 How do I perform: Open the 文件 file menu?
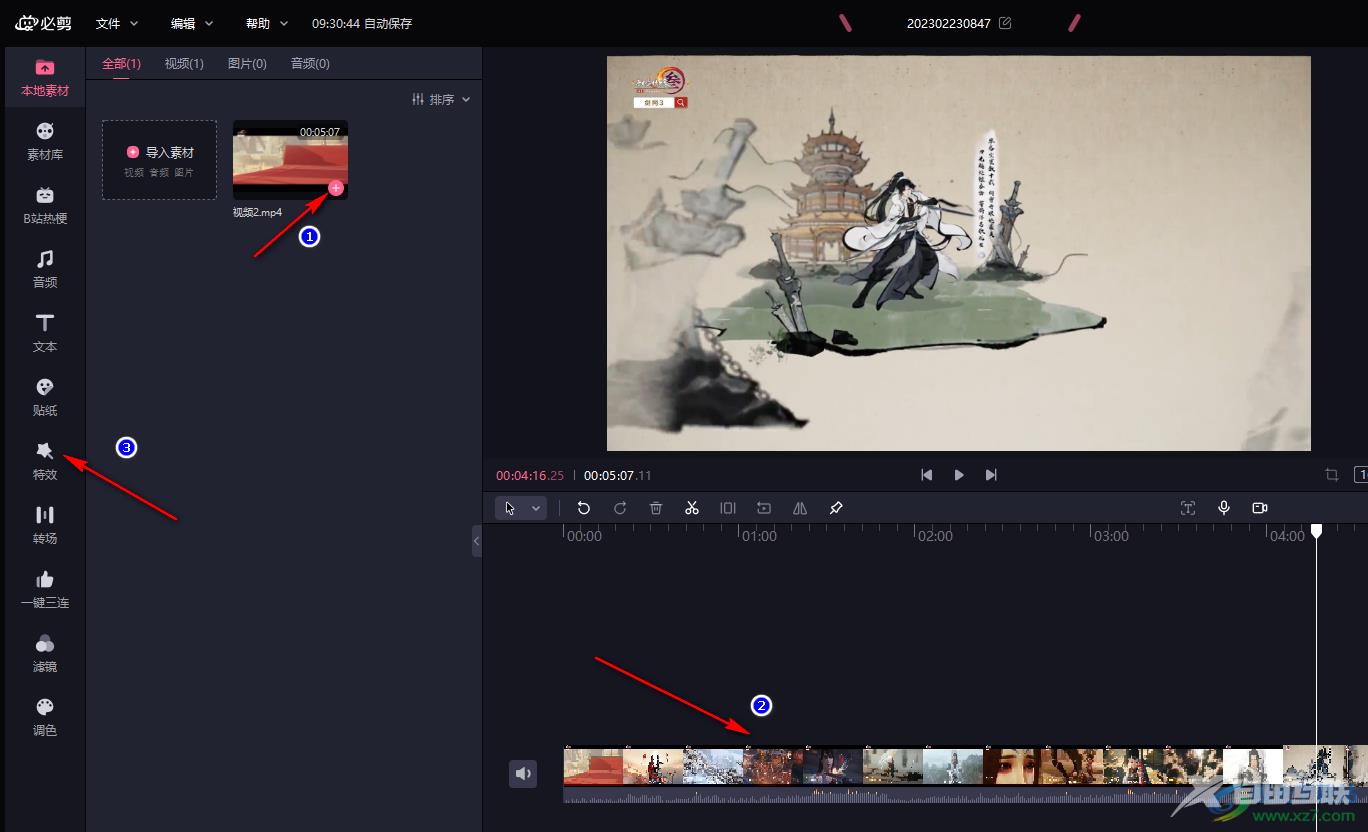pyautogui.click(x=117, y=23)
